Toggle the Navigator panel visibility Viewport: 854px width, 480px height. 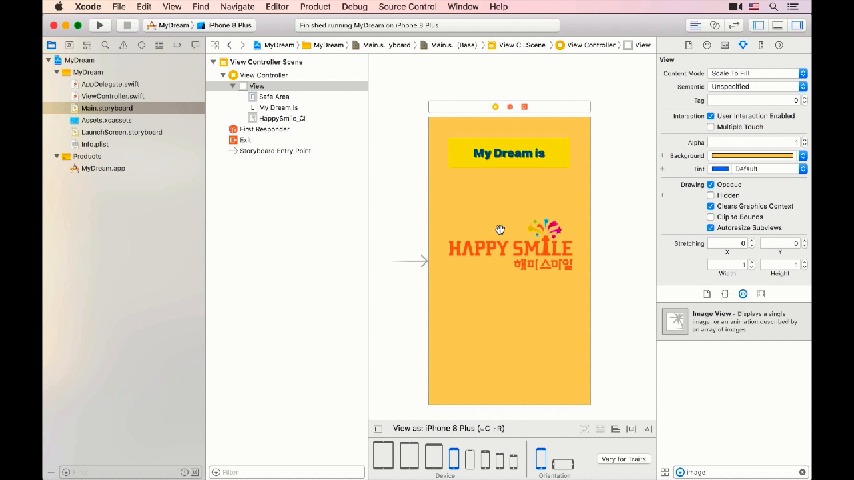click(758, 25)
